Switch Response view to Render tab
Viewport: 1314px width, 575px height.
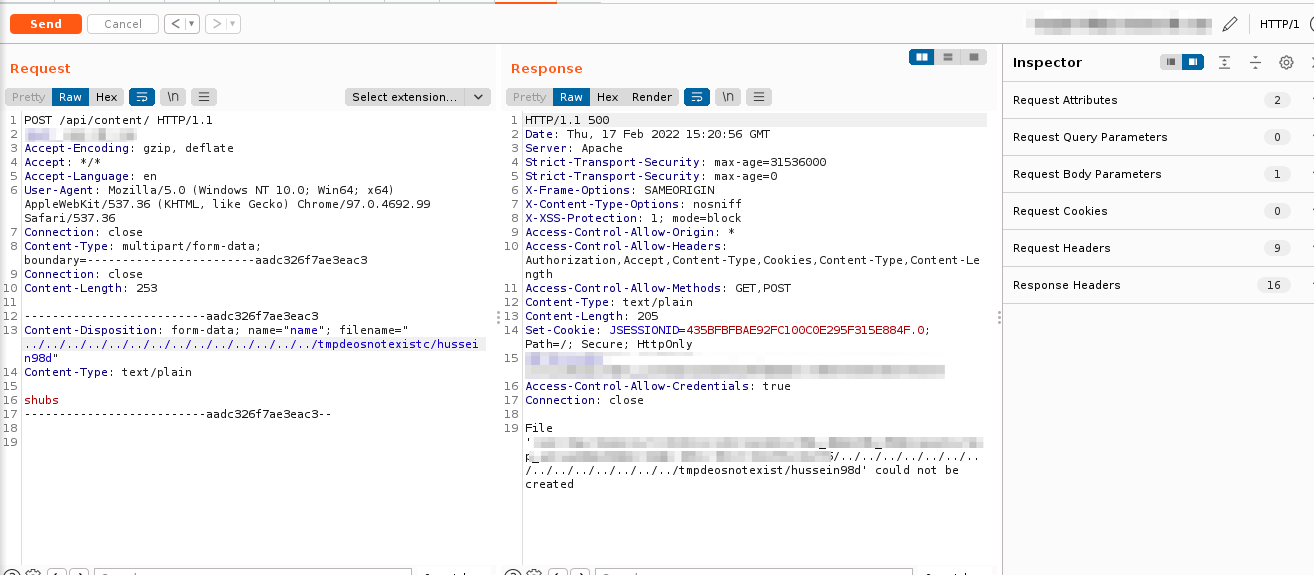point(652,97)
